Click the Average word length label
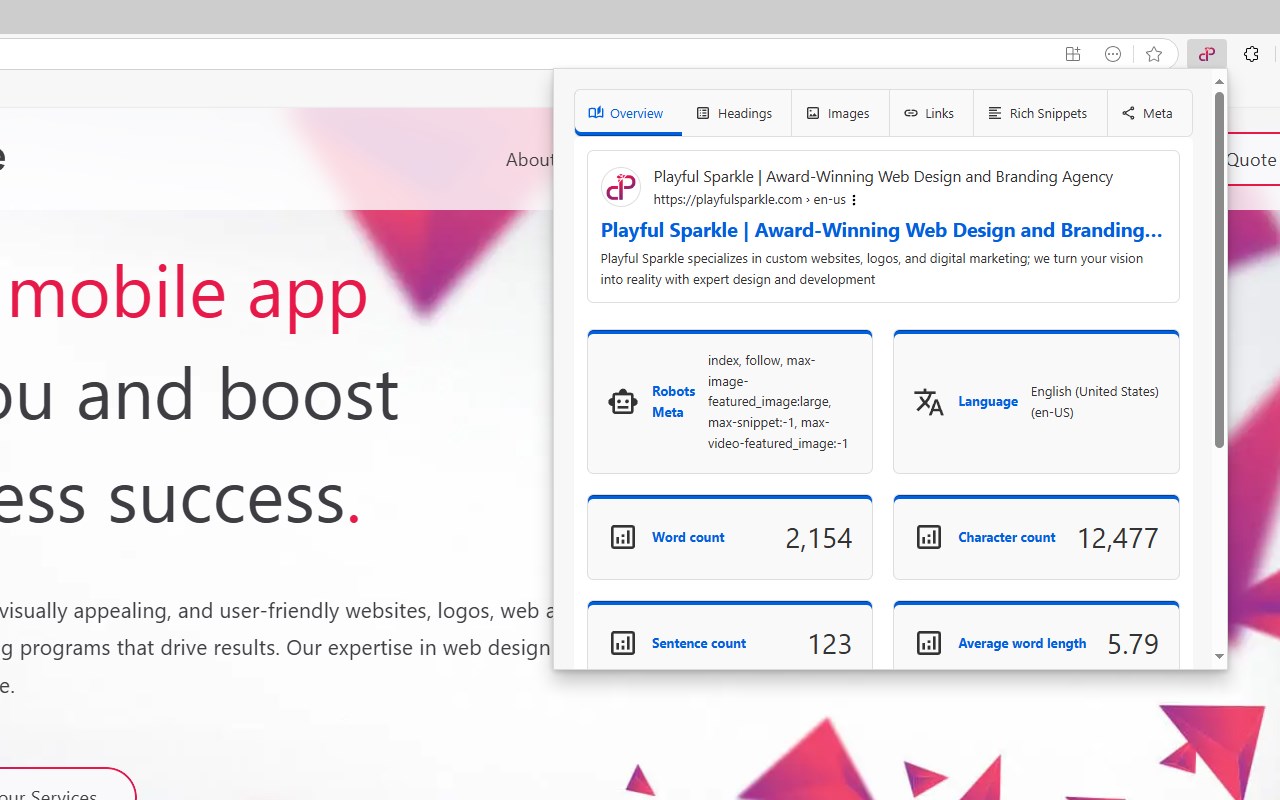Image resolution: width=1280 pixels, height=800 pixels. pos(1022,643)
